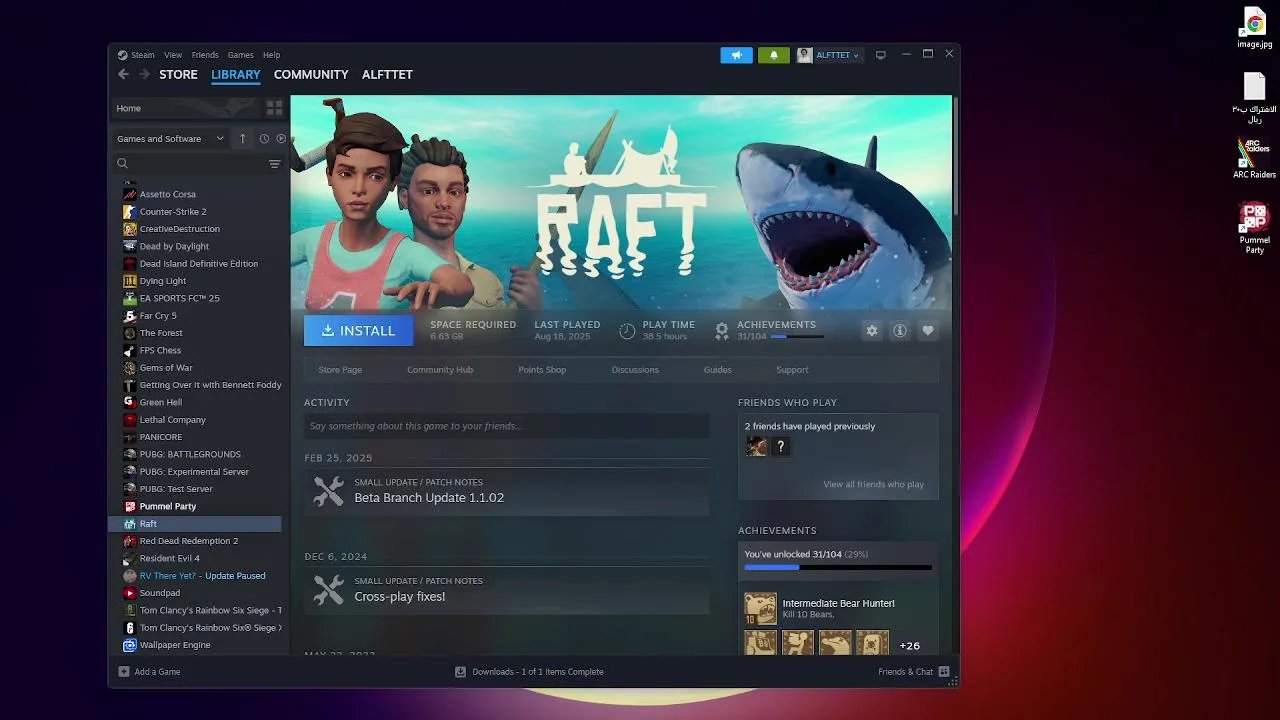Viewport: 1280px width, 720px height.
Task: Switch to the COMMUNITY tab
Action: click(311, 74)
